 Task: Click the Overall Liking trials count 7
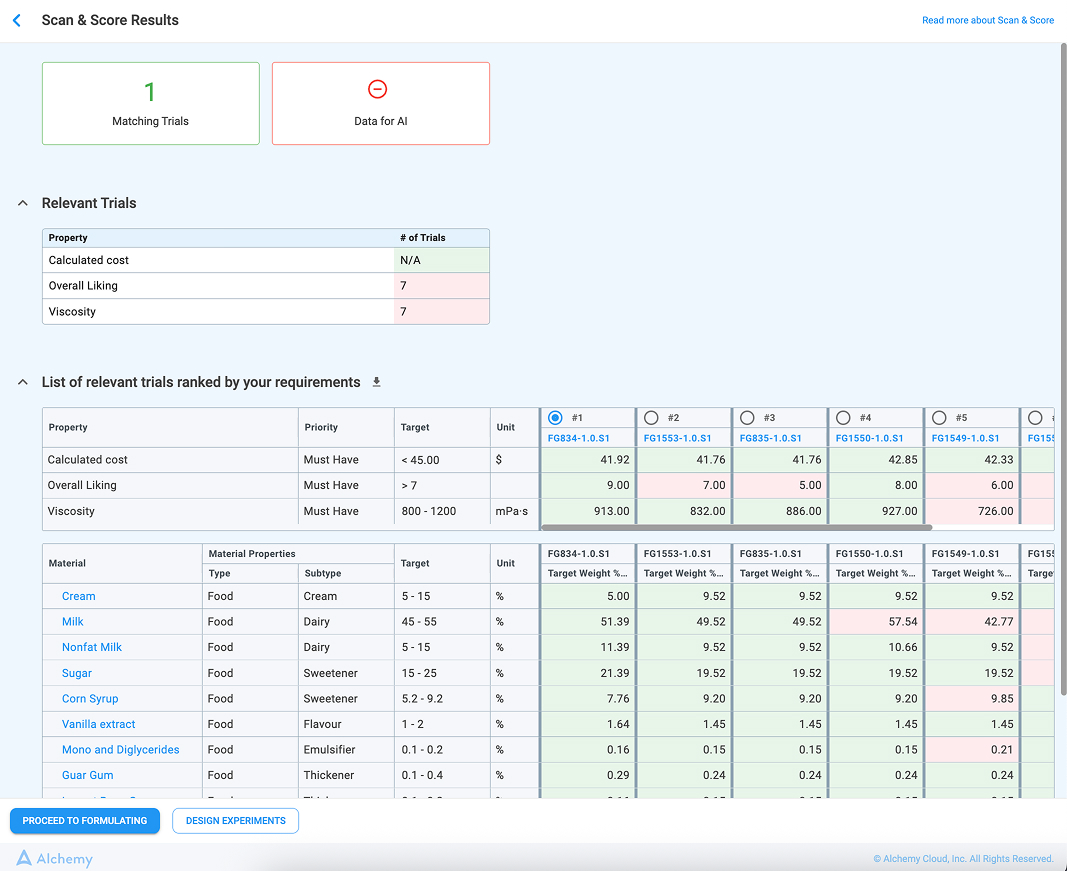coord(441,286)
